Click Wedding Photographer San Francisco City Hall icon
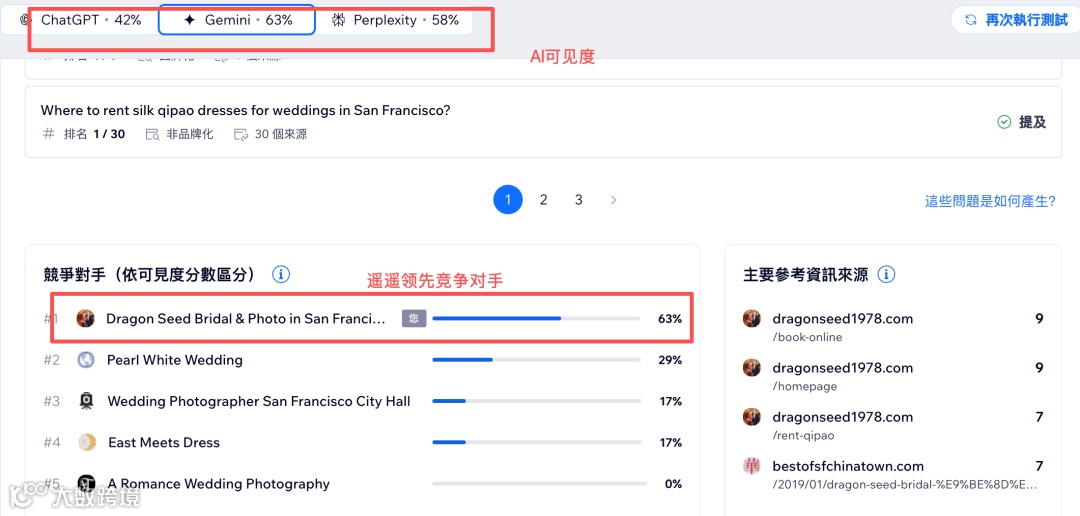This screenshot has width=1080, height=516. point(86,401)
